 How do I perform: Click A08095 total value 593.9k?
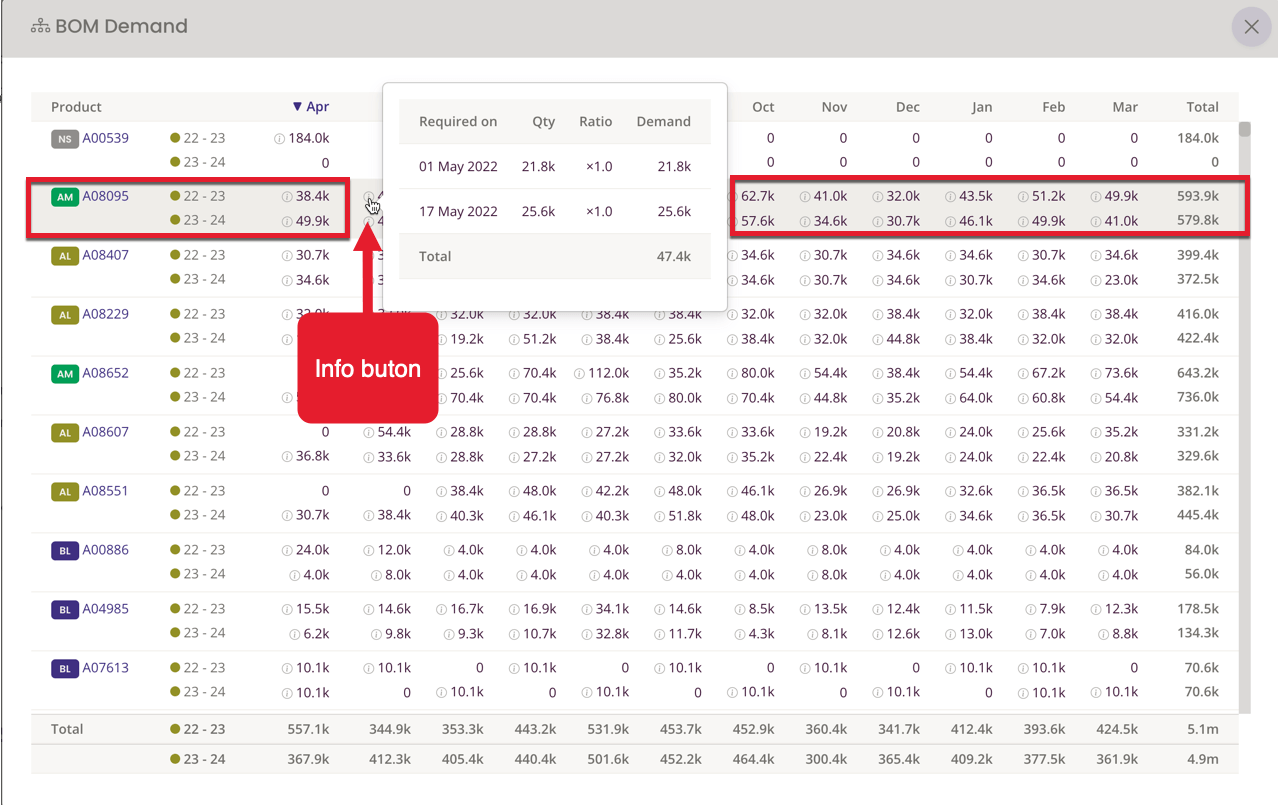pyautogui.click(x=1199, y=197)
